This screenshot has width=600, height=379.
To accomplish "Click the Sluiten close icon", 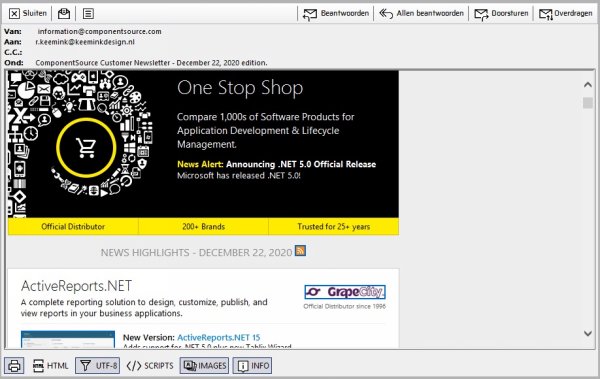I will pyautogui.click(x=14, y=14).
